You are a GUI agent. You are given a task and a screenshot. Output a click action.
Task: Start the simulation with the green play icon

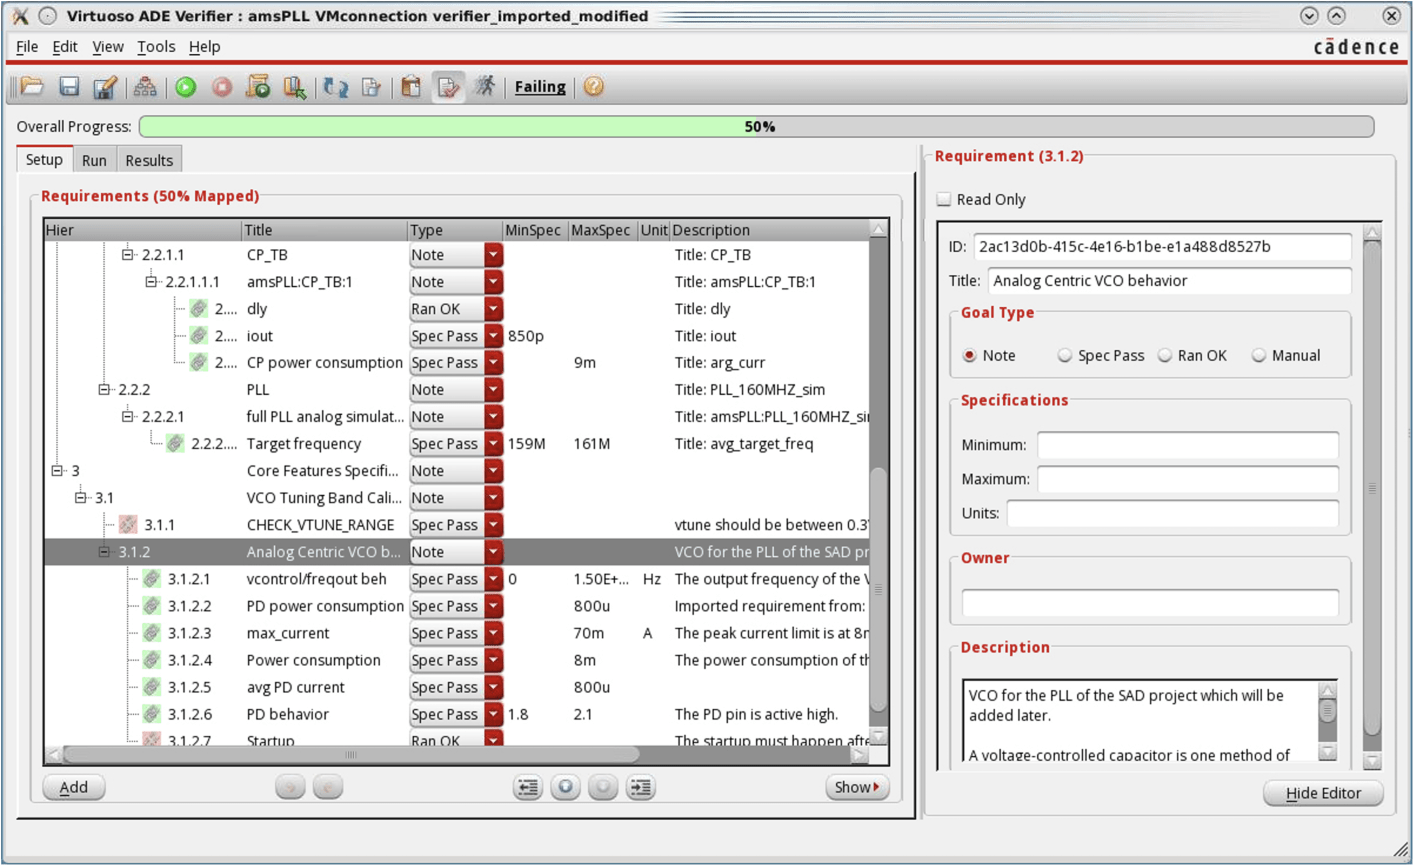click(x=186, y=87)
